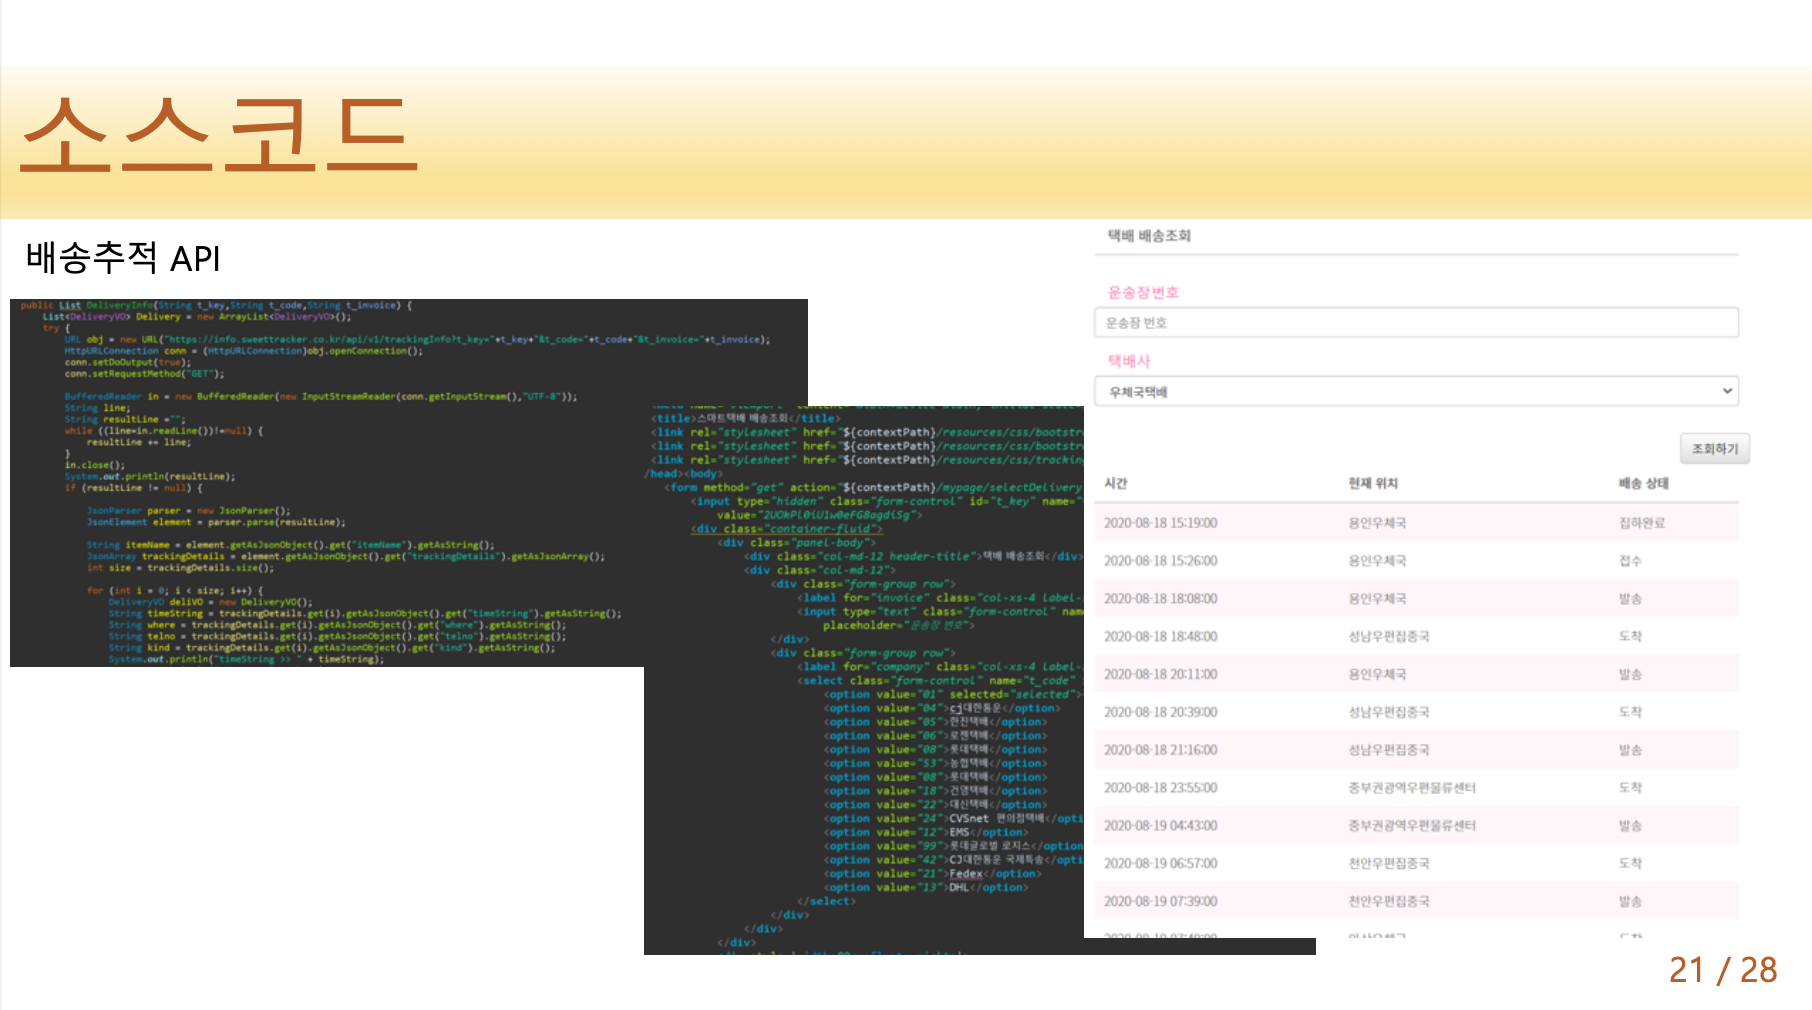Click the 현재 위치 column header

[1373, 484]
